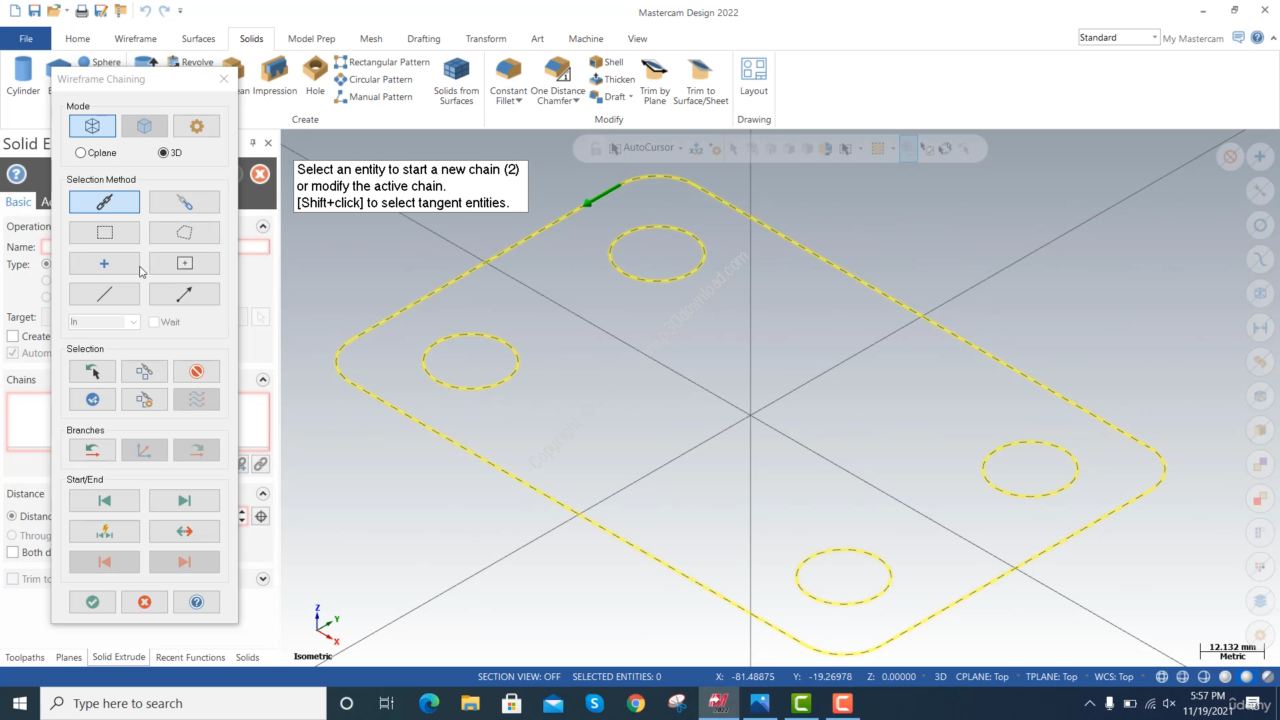Open the Surfaces ribbon tab
1280x720 pixels.
click(198, 39)
